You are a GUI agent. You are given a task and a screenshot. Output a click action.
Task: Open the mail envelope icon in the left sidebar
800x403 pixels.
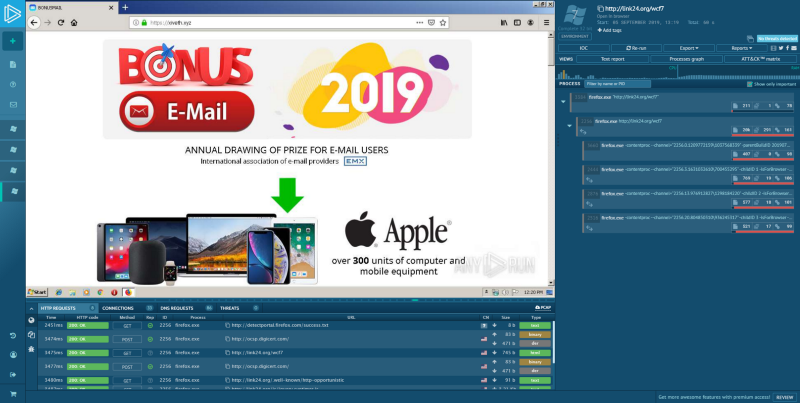point(13,105)
